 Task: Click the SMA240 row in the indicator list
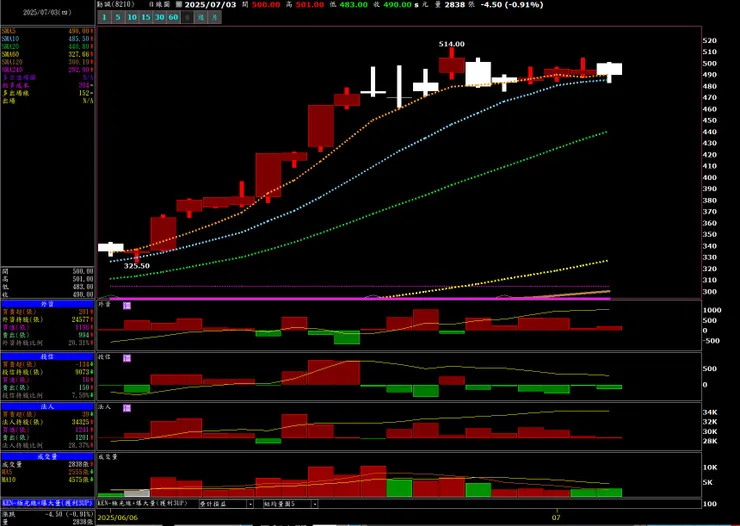point(47,70)
